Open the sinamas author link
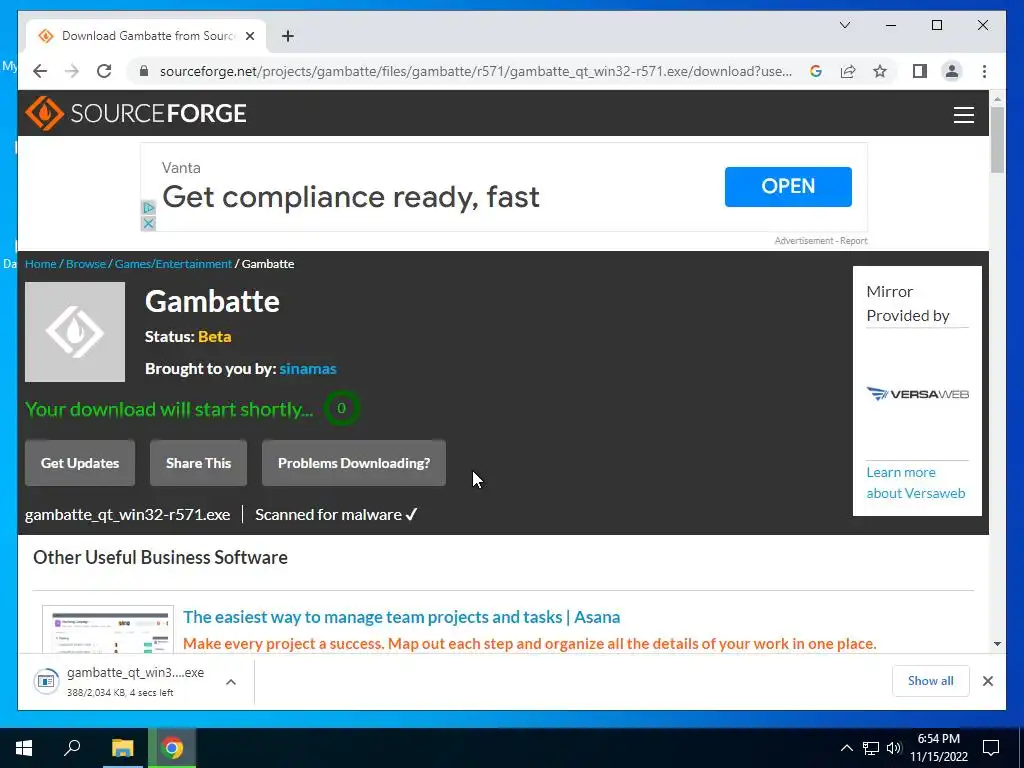This screenshot has width=1024, height=768. [308, 369]
